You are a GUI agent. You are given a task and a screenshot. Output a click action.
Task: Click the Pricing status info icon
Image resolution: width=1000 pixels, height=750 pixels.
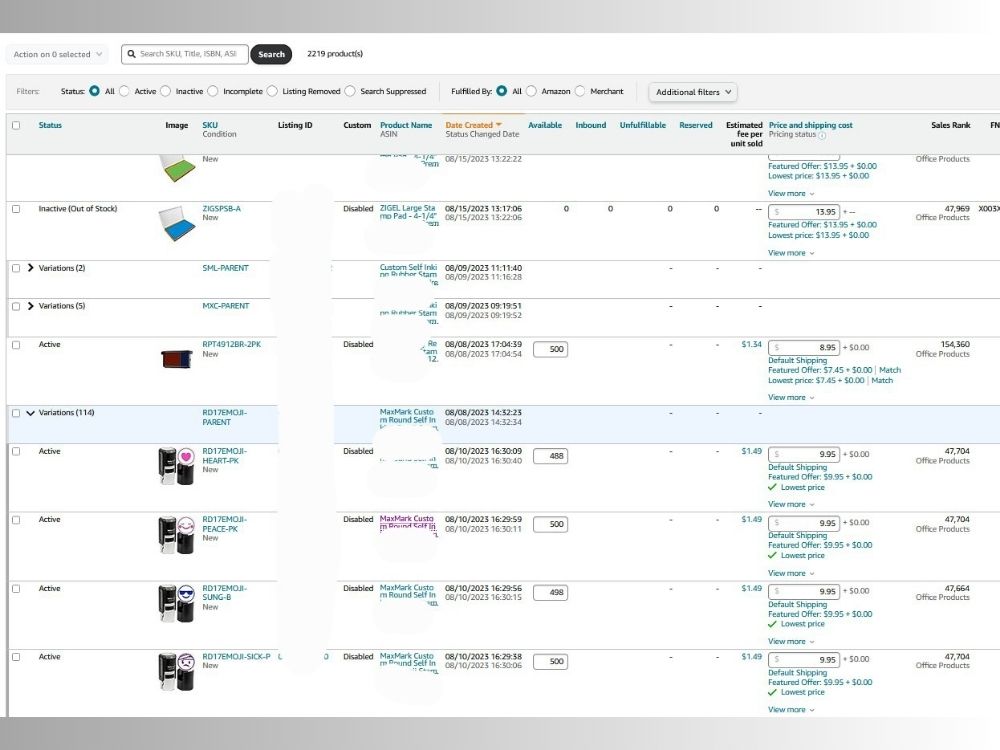point(822,135)
